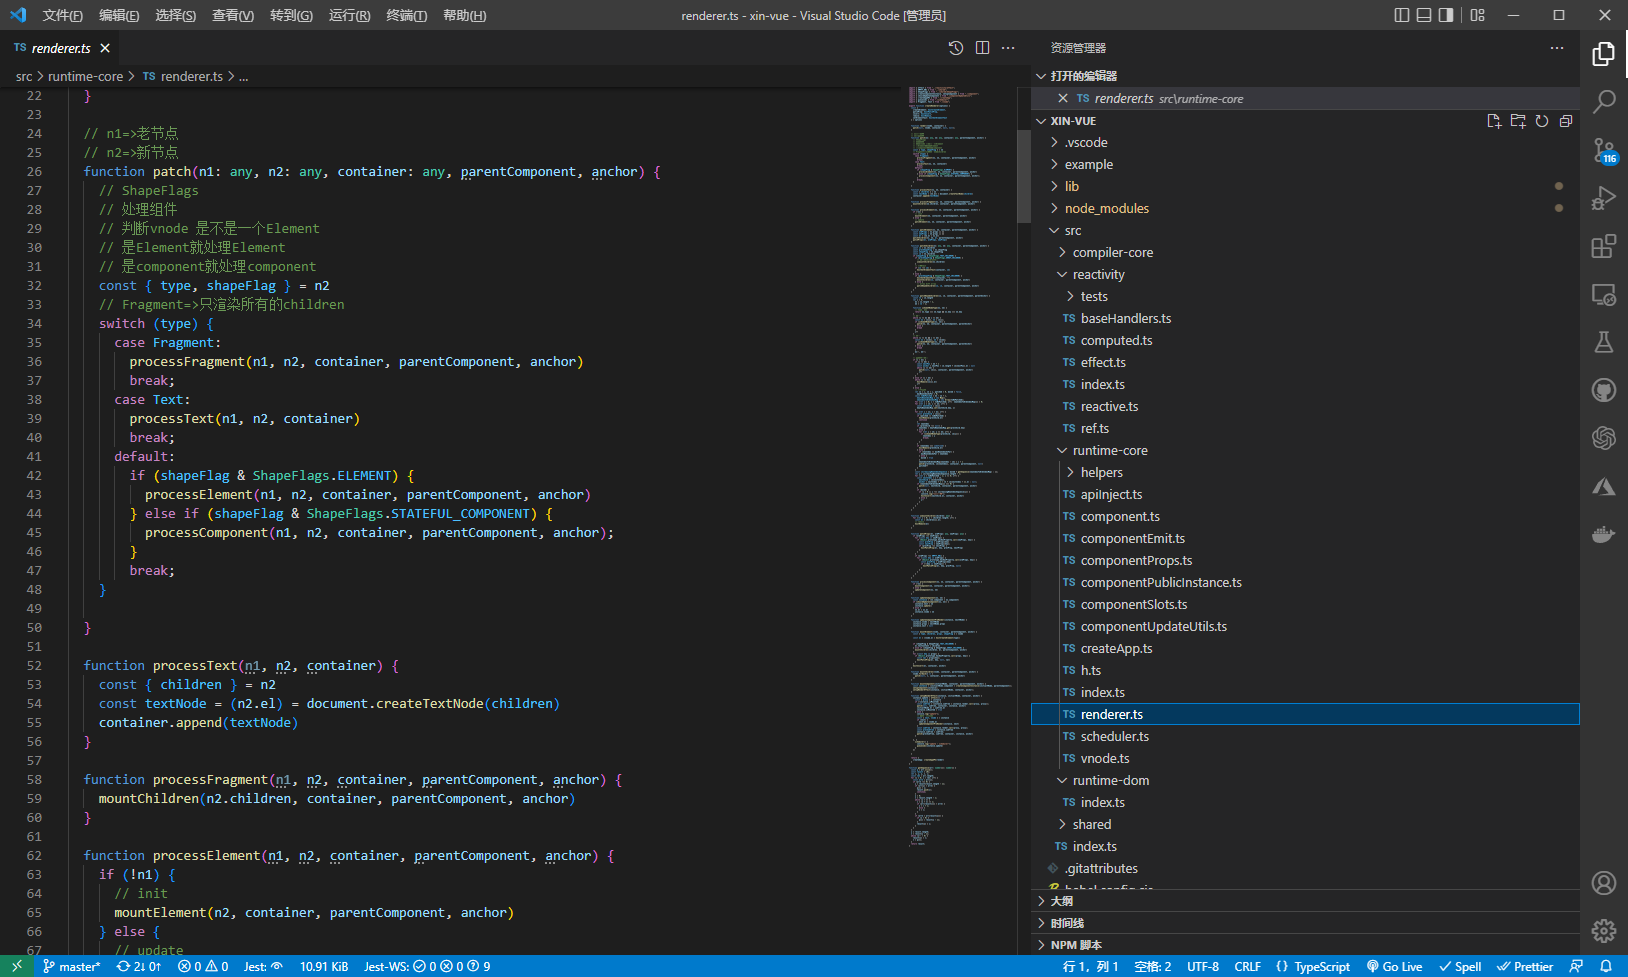Open Run and Debug view
The width and height of the screenshot is (1628, 977).
[x=1604, y=198]
